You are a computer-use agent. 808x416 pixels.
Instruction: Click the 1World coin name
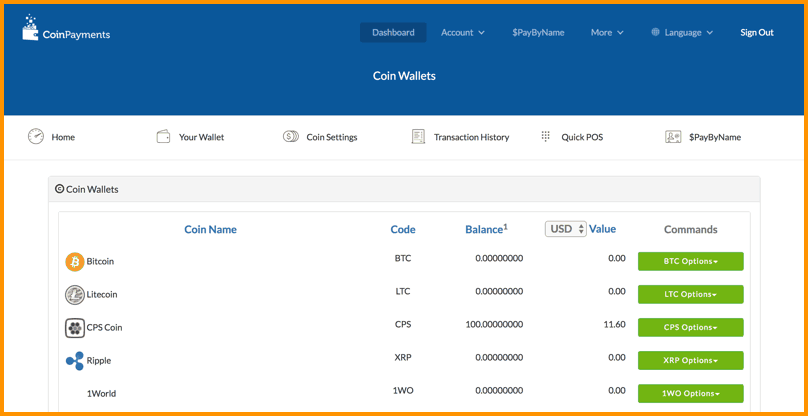tap(101, 394)
